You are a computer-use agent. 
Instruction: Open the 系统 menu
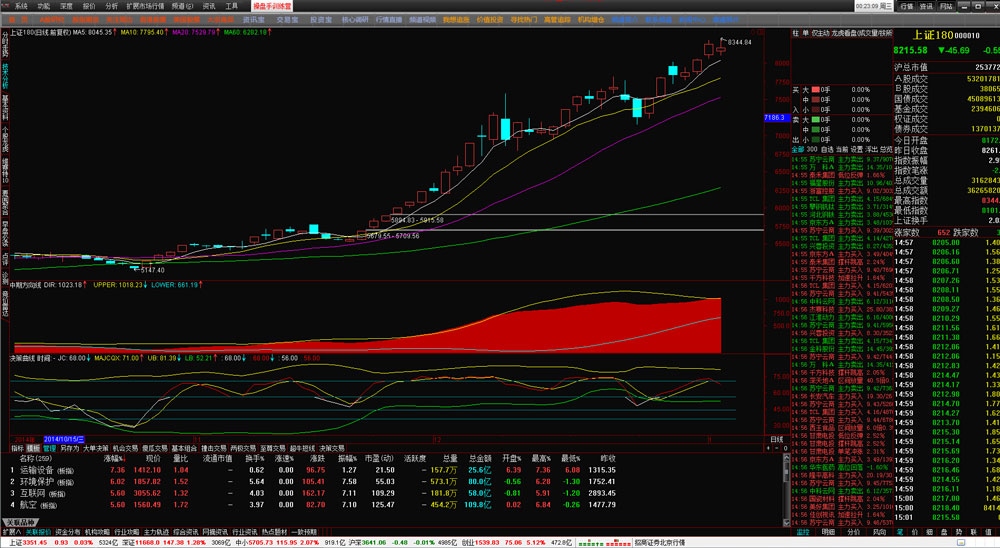20,6
